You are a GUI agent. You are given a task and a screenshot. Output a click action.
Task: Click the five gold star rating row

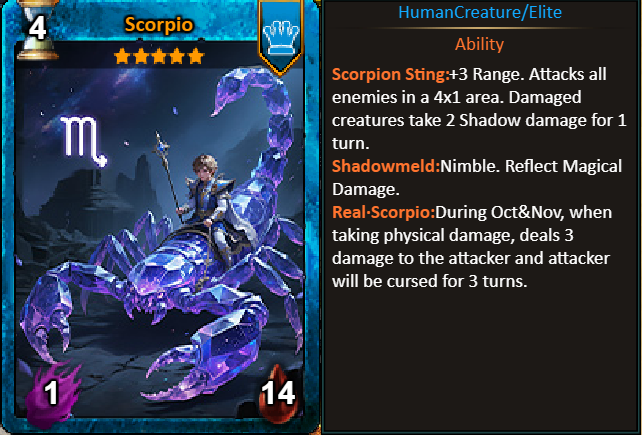coord(159,56)
